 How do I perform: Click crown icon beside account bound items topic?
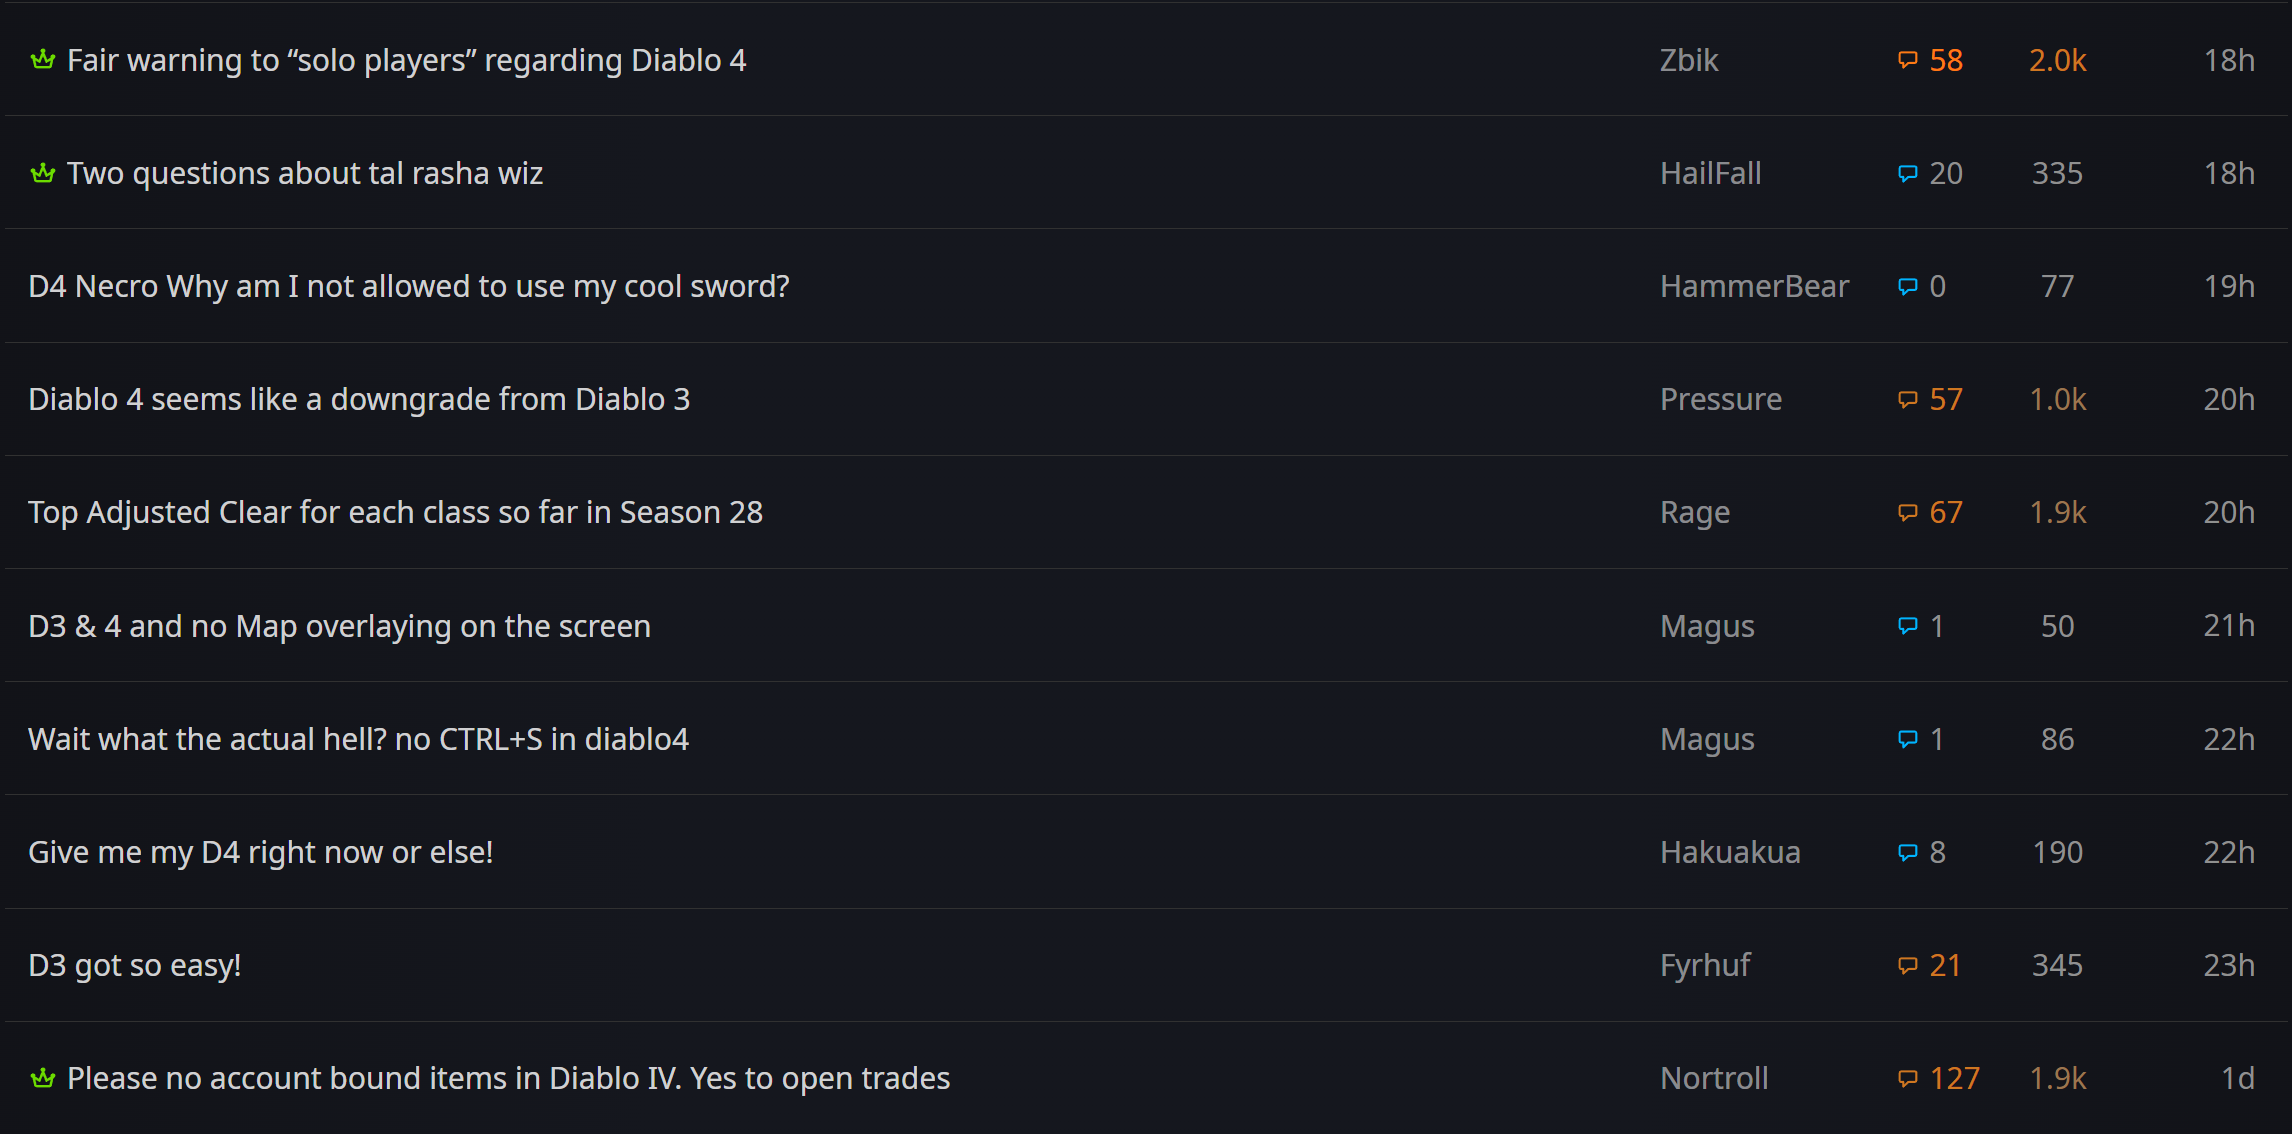(42, 1078)
